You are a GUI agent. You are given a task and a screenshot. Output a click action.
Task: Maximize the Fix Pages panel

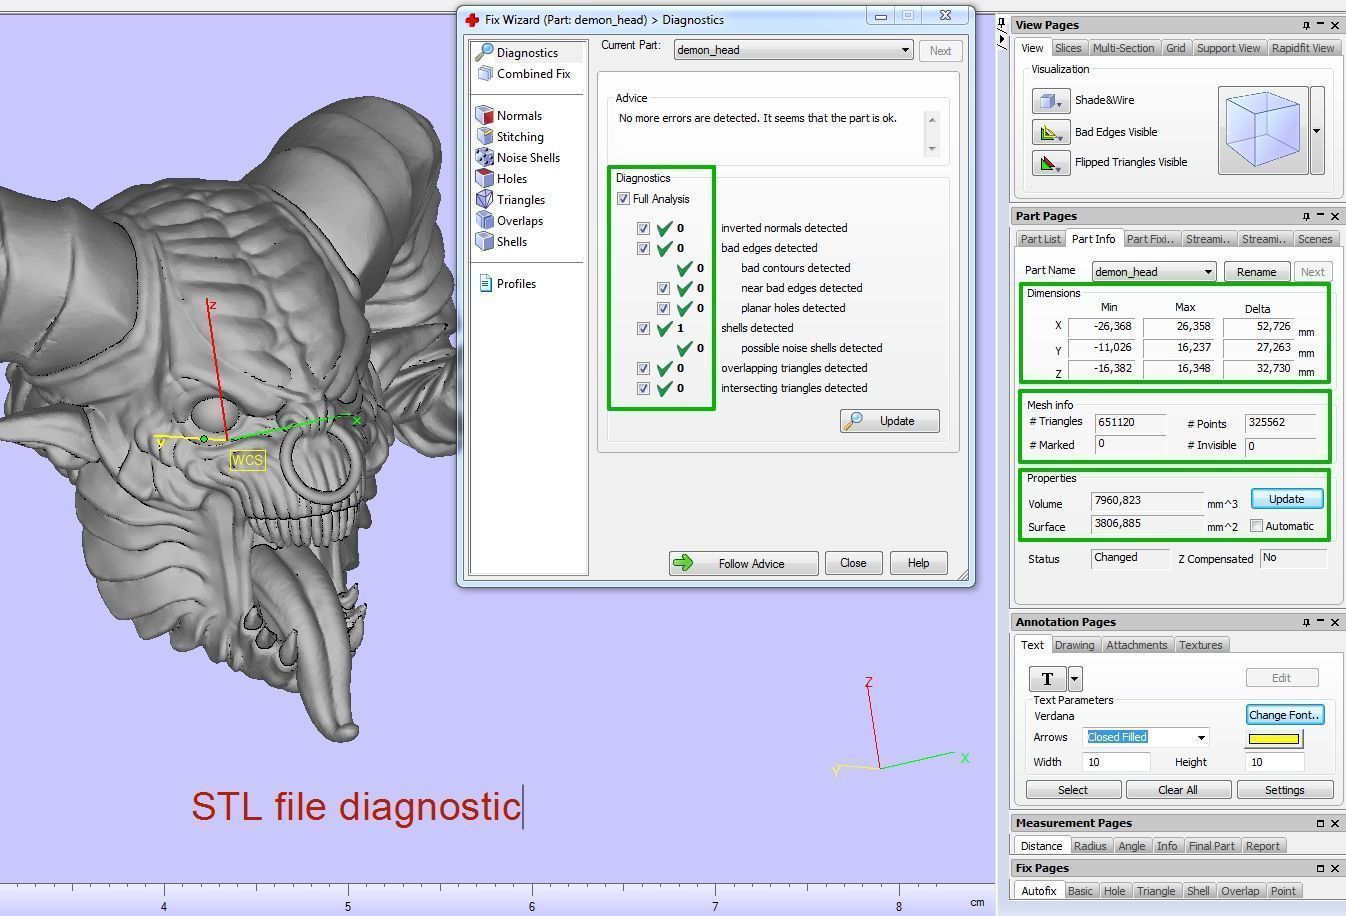tap(1320, 868)
